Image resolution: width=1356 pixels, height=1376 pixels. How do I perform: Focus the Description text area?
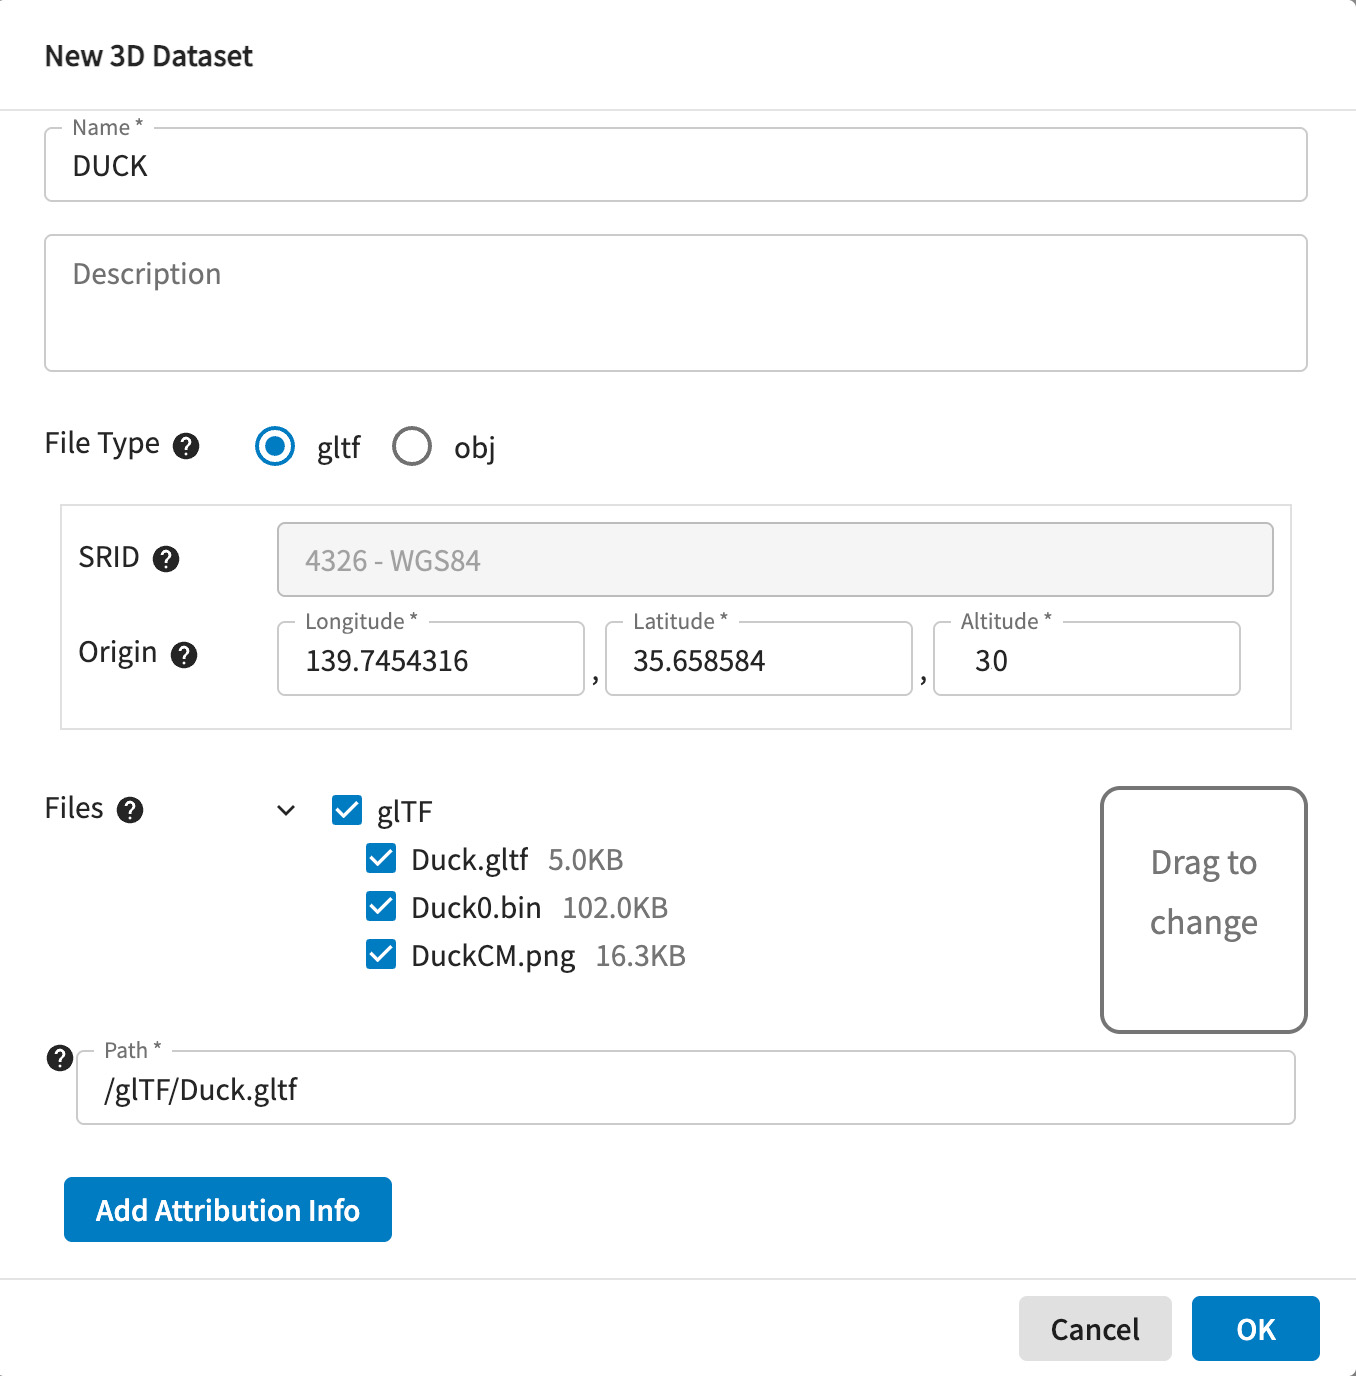pos(675,303)
